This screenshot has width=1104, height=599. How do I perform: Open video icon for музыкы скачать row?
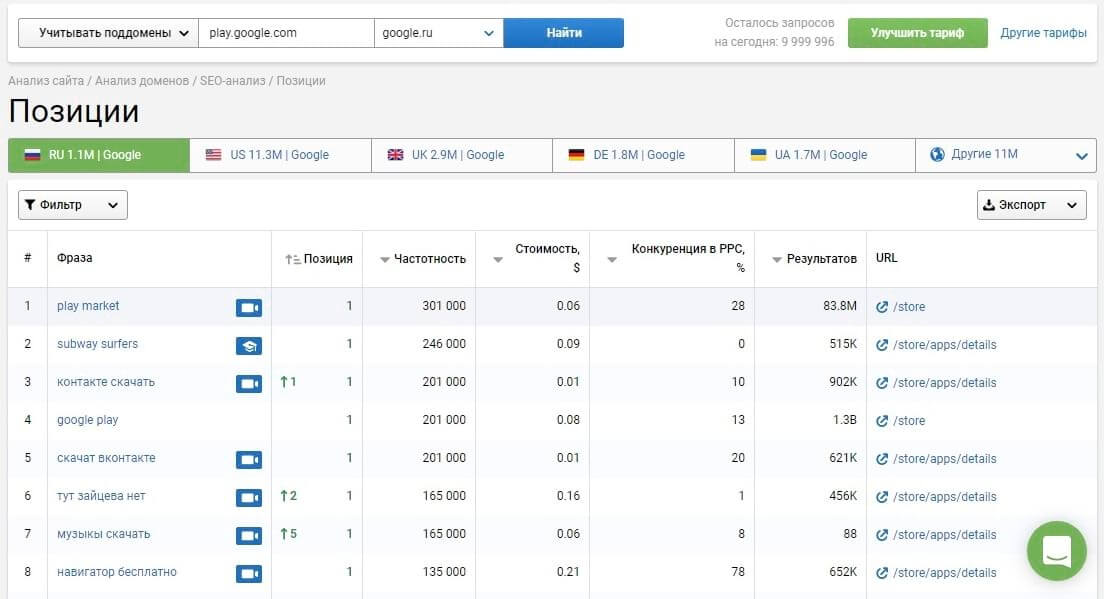coord(249,536)
